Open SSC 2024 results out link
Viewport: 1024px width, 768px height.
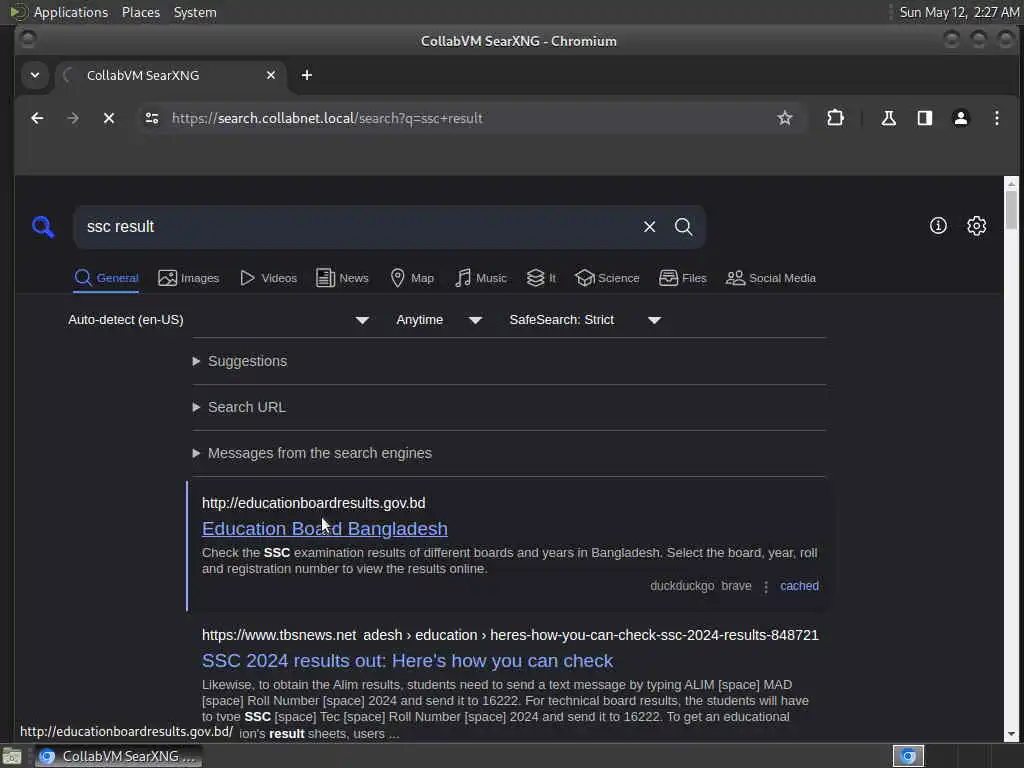tap(408, 660)
